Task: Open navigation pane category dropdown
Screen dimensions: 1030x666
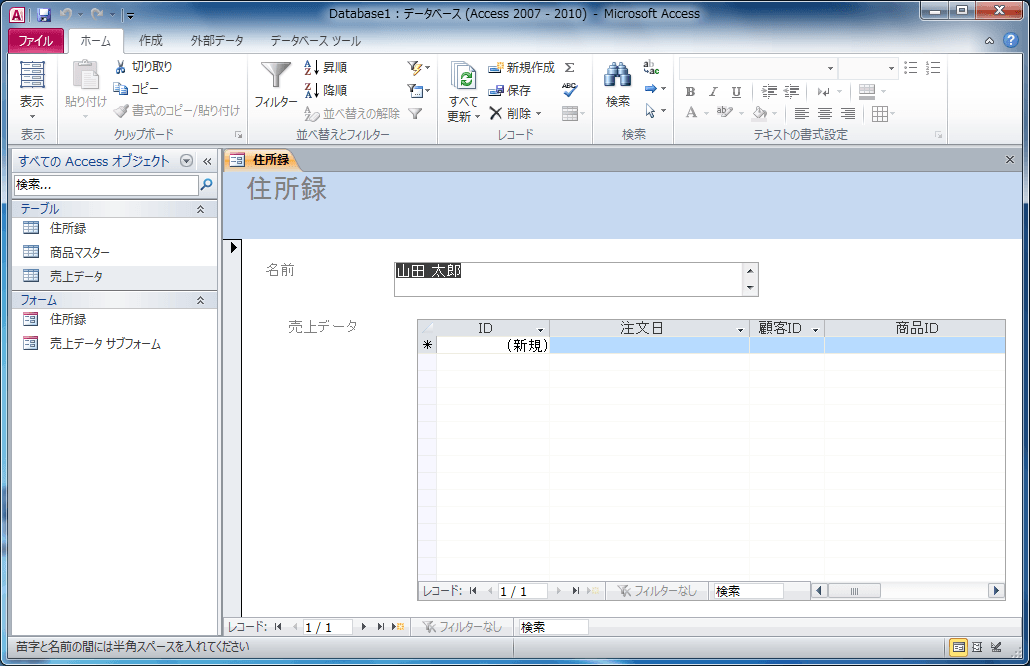Action: 187,161
